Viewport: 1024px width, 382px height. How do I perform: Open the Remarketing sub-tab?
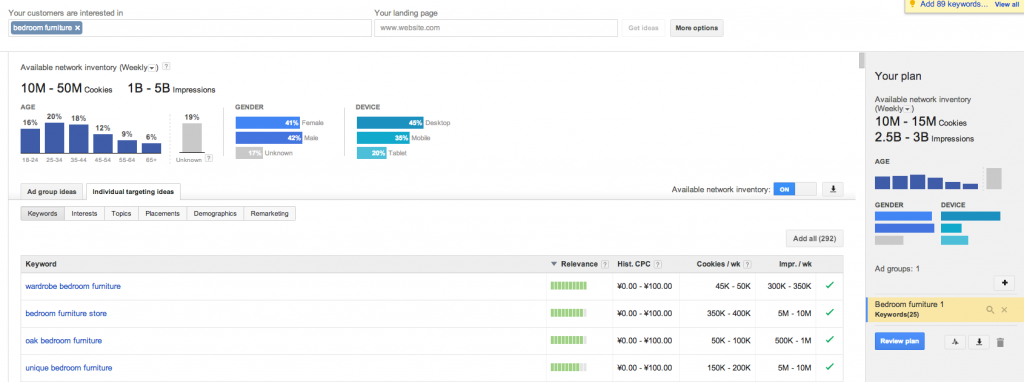(270, 214)
